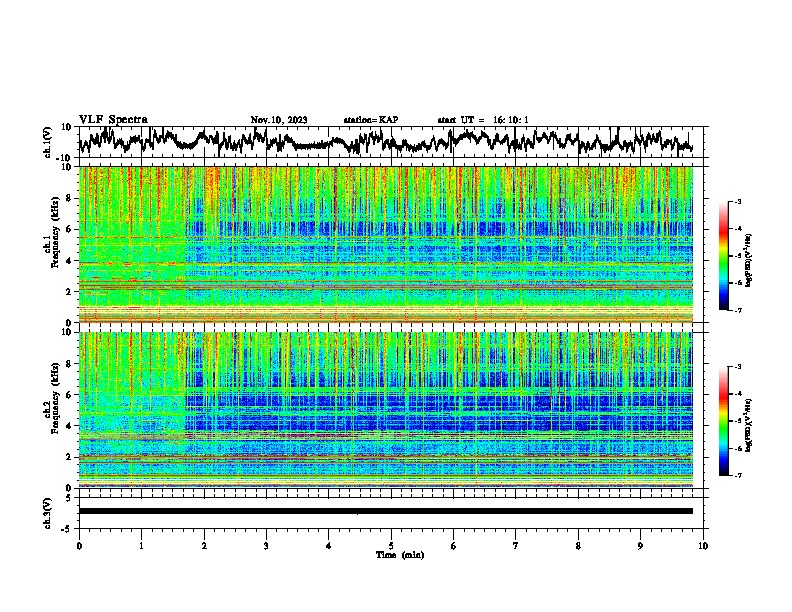Click the time axis tick label "8"
The width and height of the screenshot is (792, 612).
578,546
